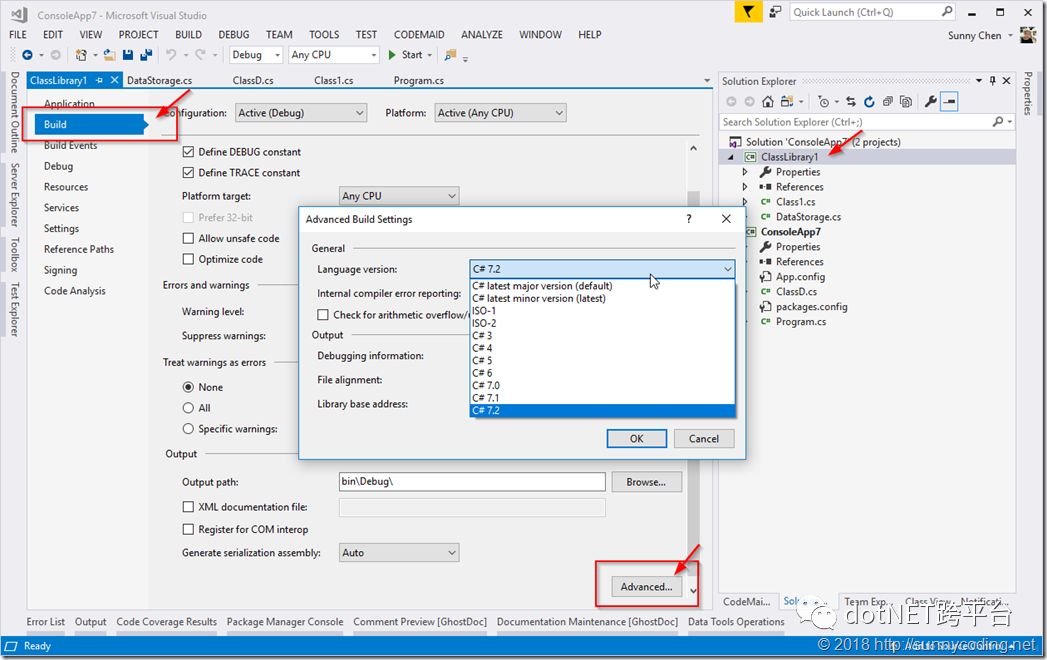
Task: Click the Save toolbar icon
Action: point(128,55)
